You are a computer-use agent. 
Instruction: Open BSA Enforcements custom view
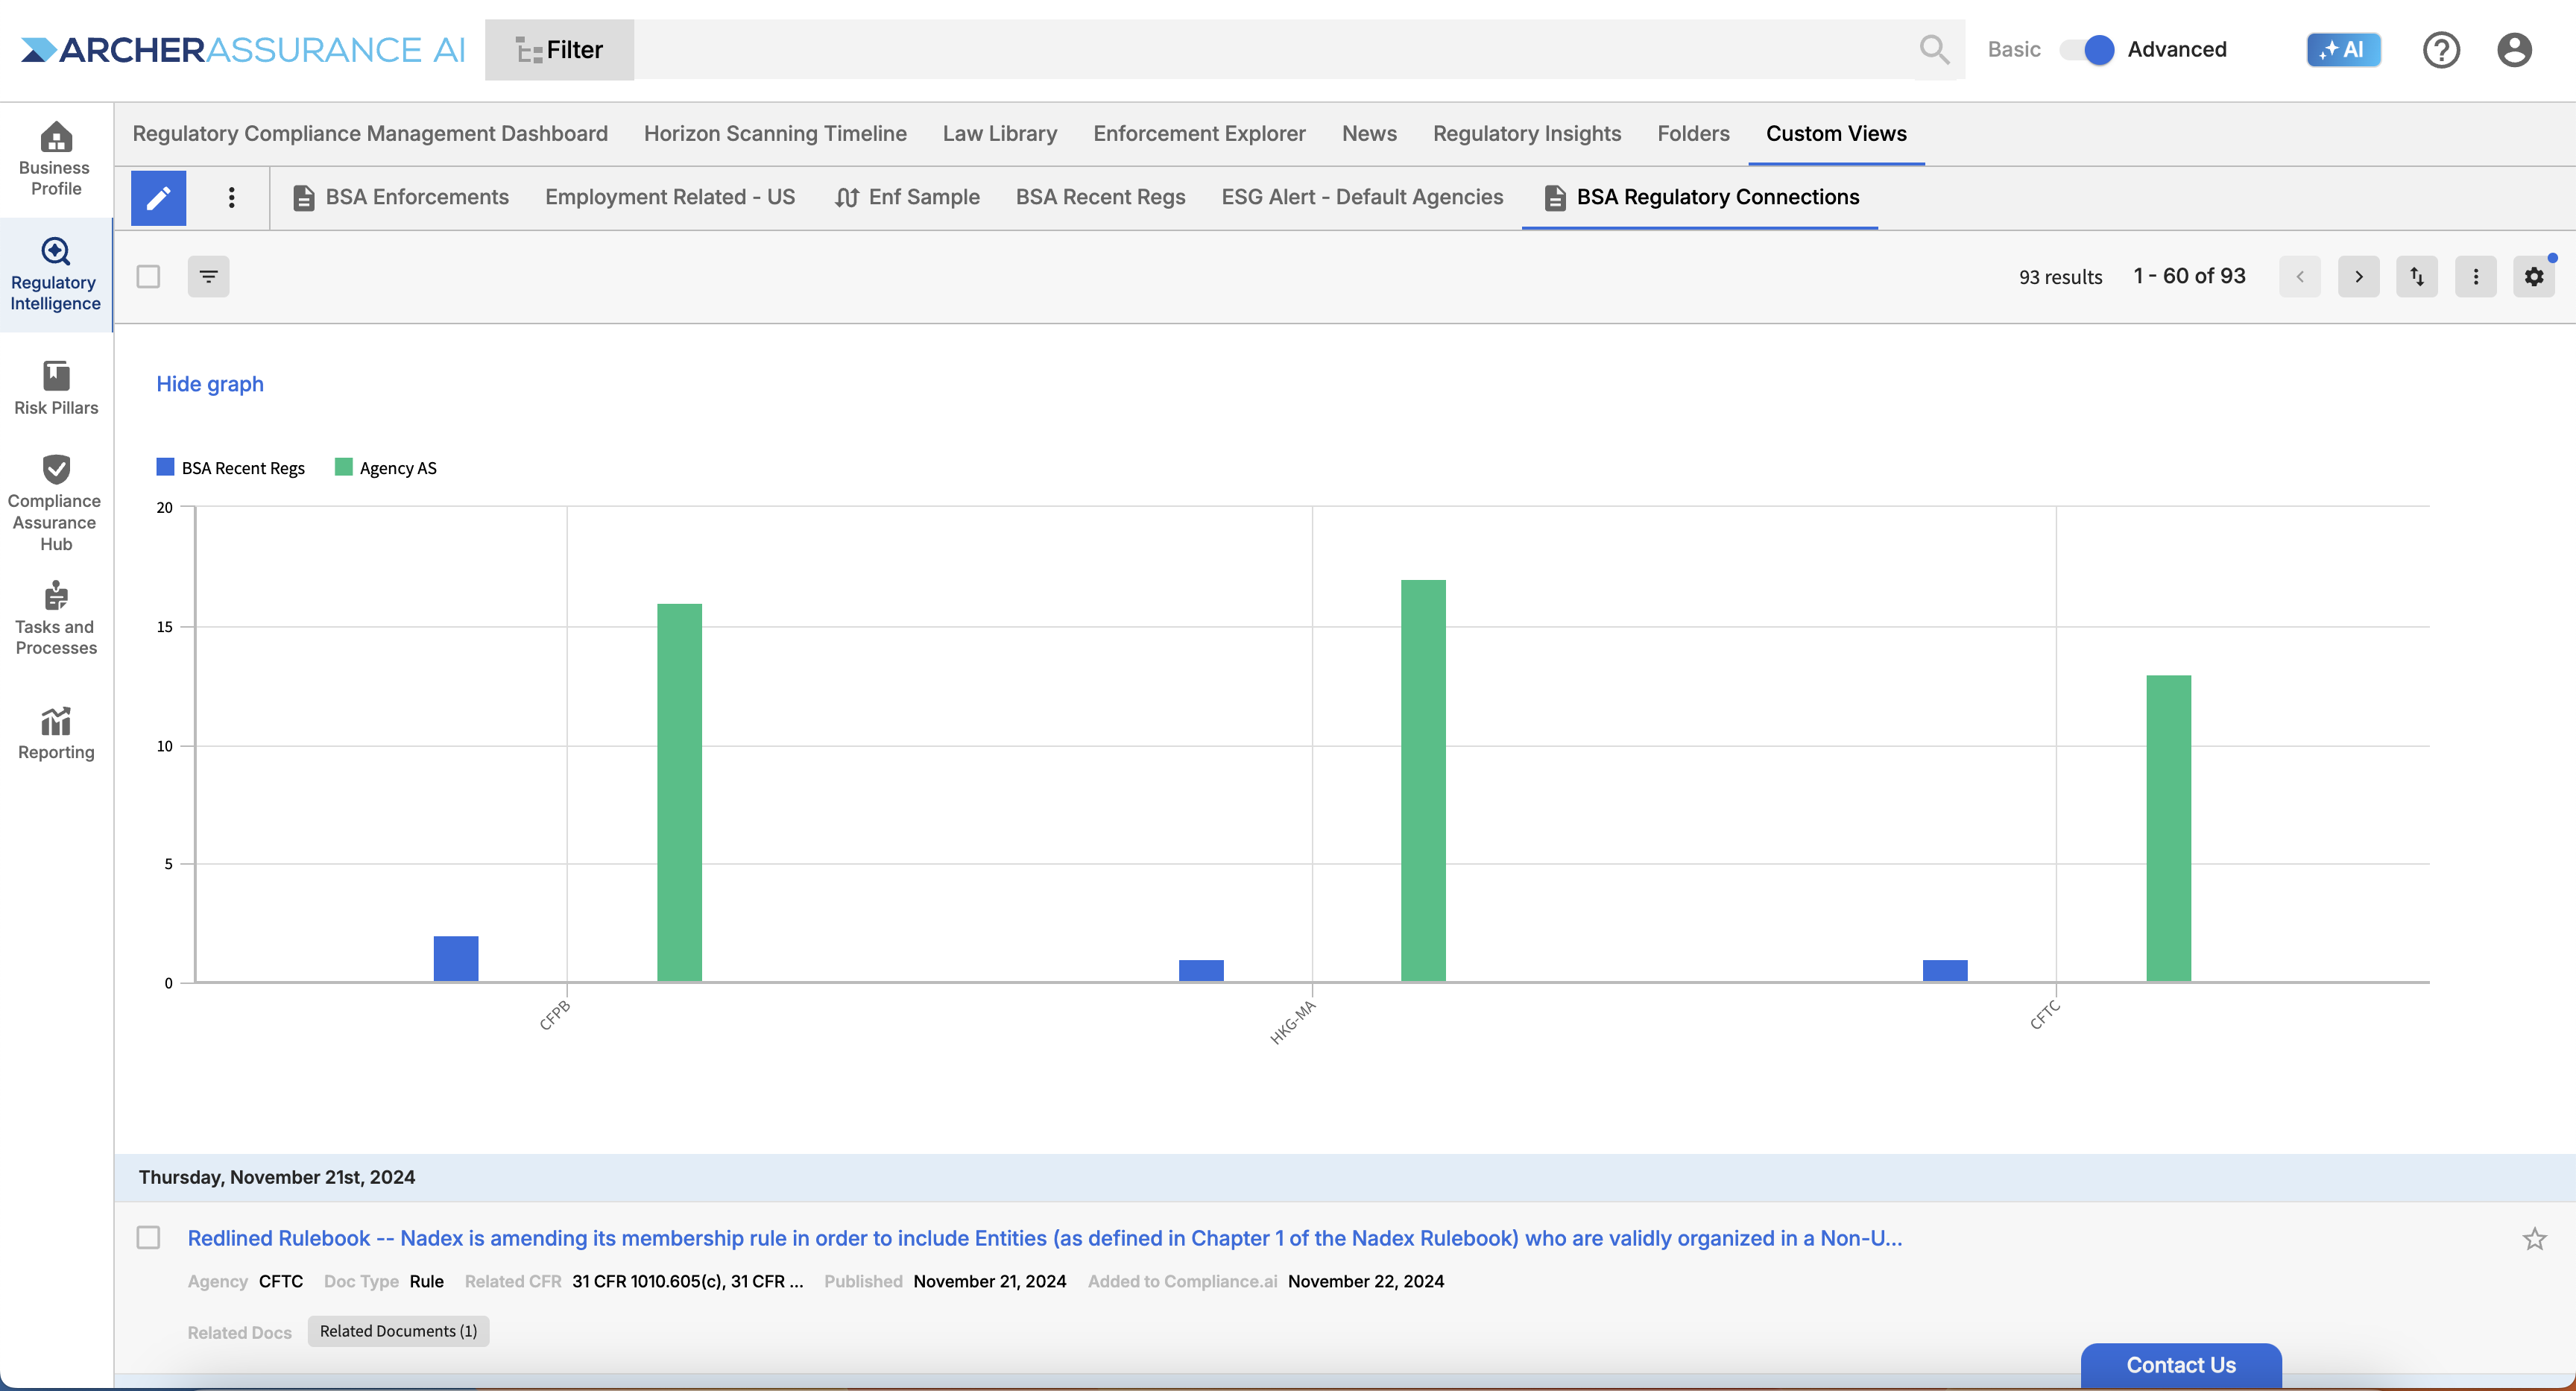click(x=401, y=197)
